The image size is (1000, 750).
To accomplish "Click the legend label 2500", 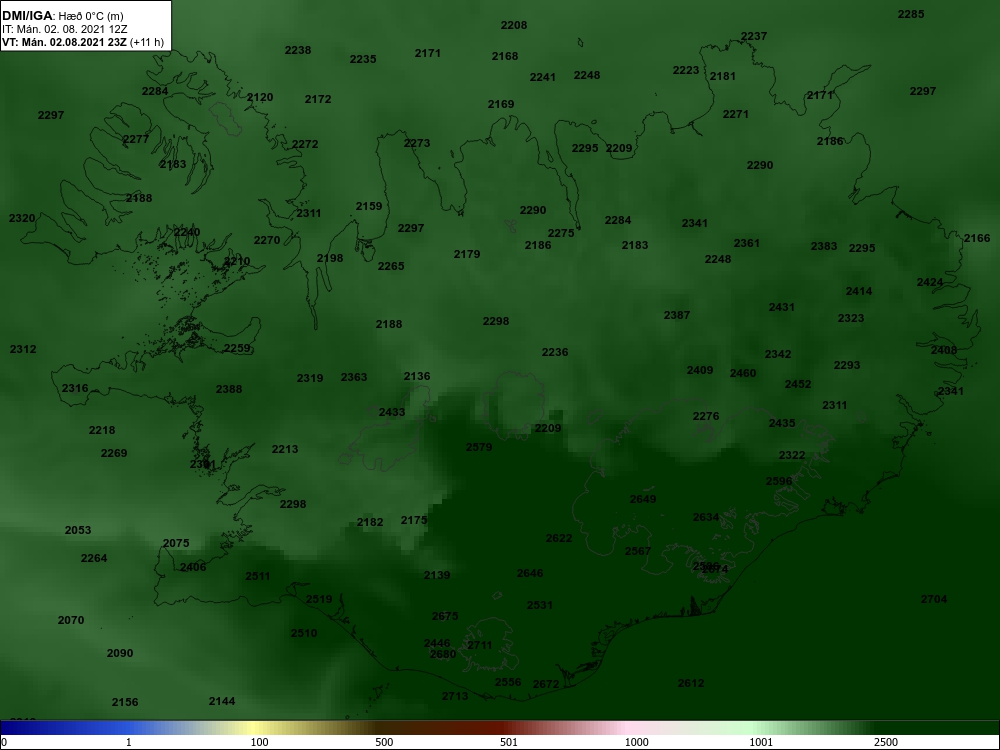I will click(886, 742).
